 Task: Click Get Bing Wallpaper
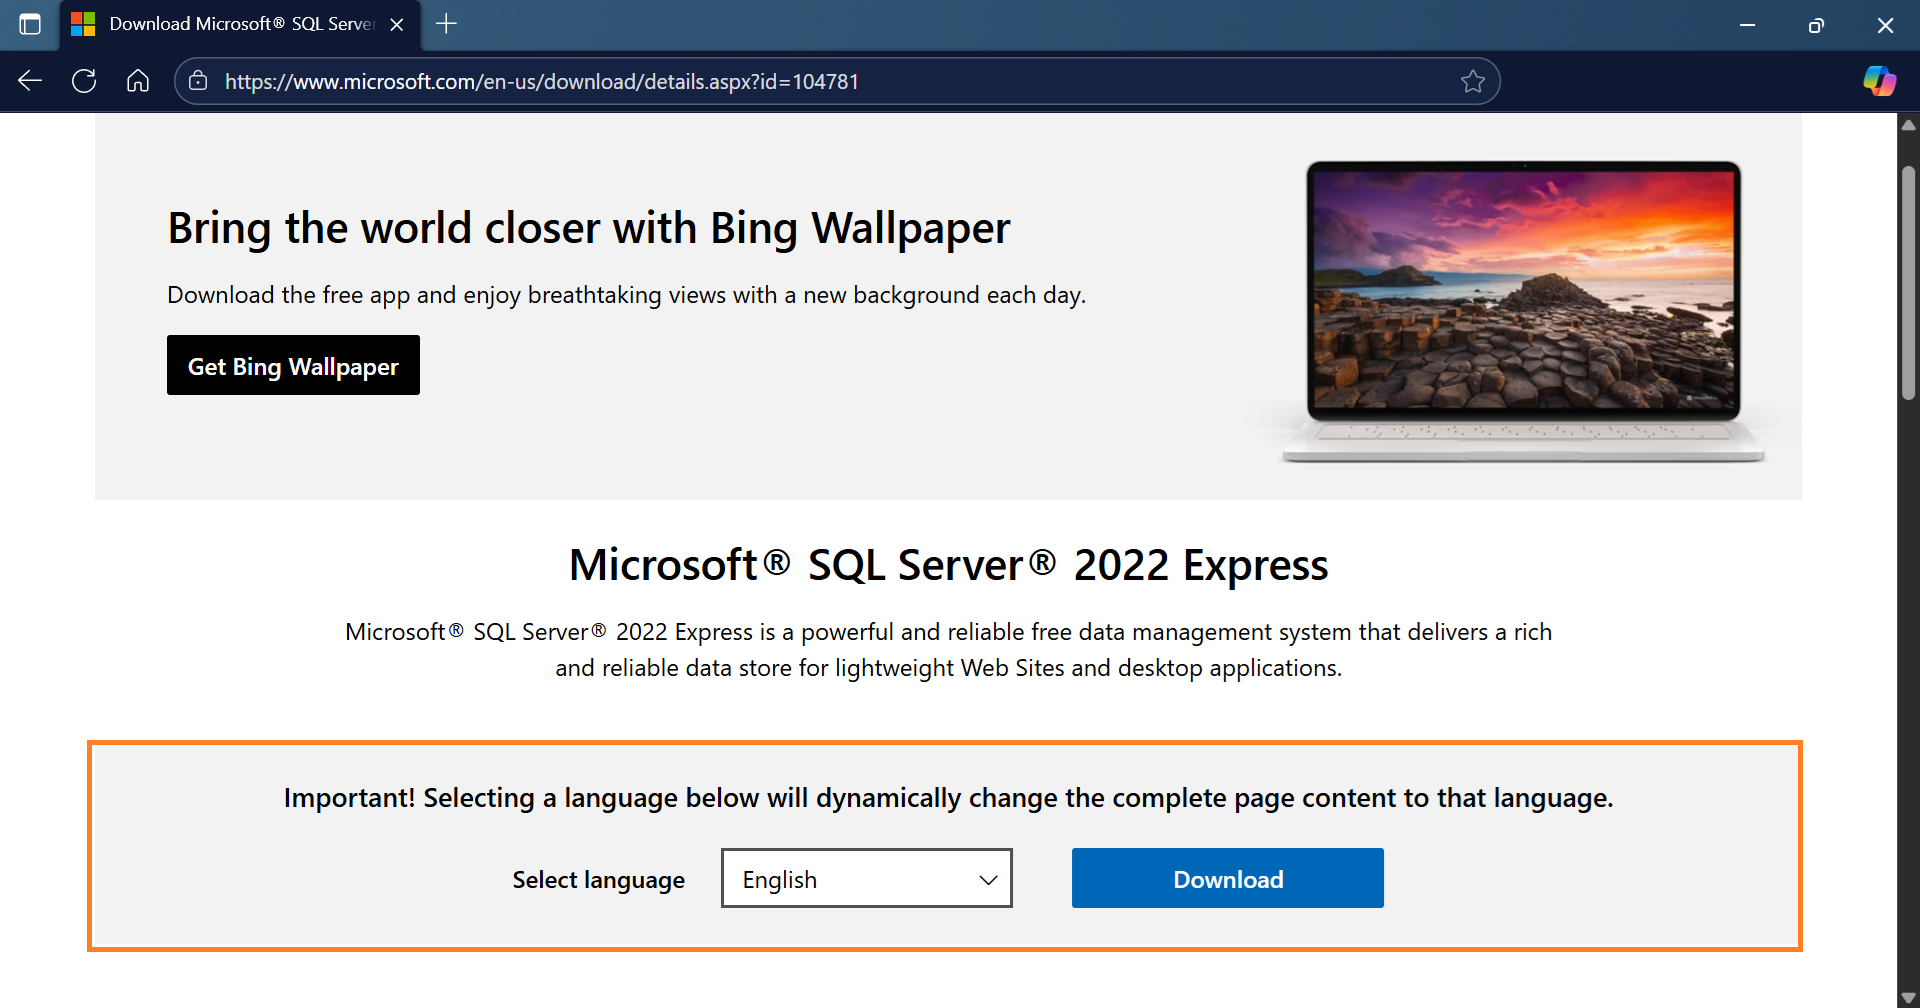[293, 365]
